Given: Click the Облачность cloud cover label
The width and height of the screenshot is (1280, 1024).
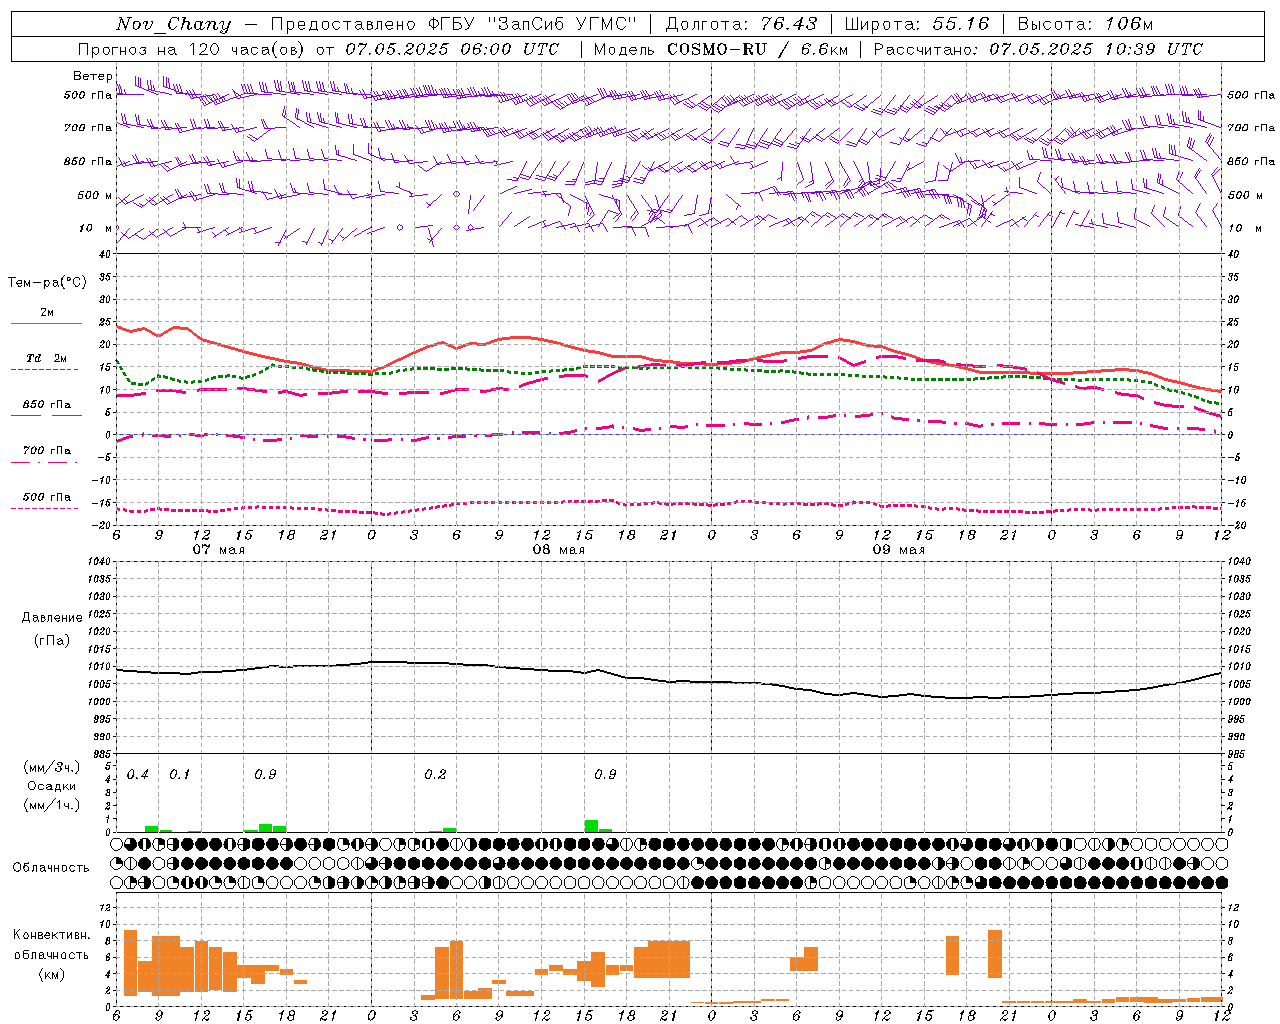Looking at the screenshot, I should coord(51,868).
